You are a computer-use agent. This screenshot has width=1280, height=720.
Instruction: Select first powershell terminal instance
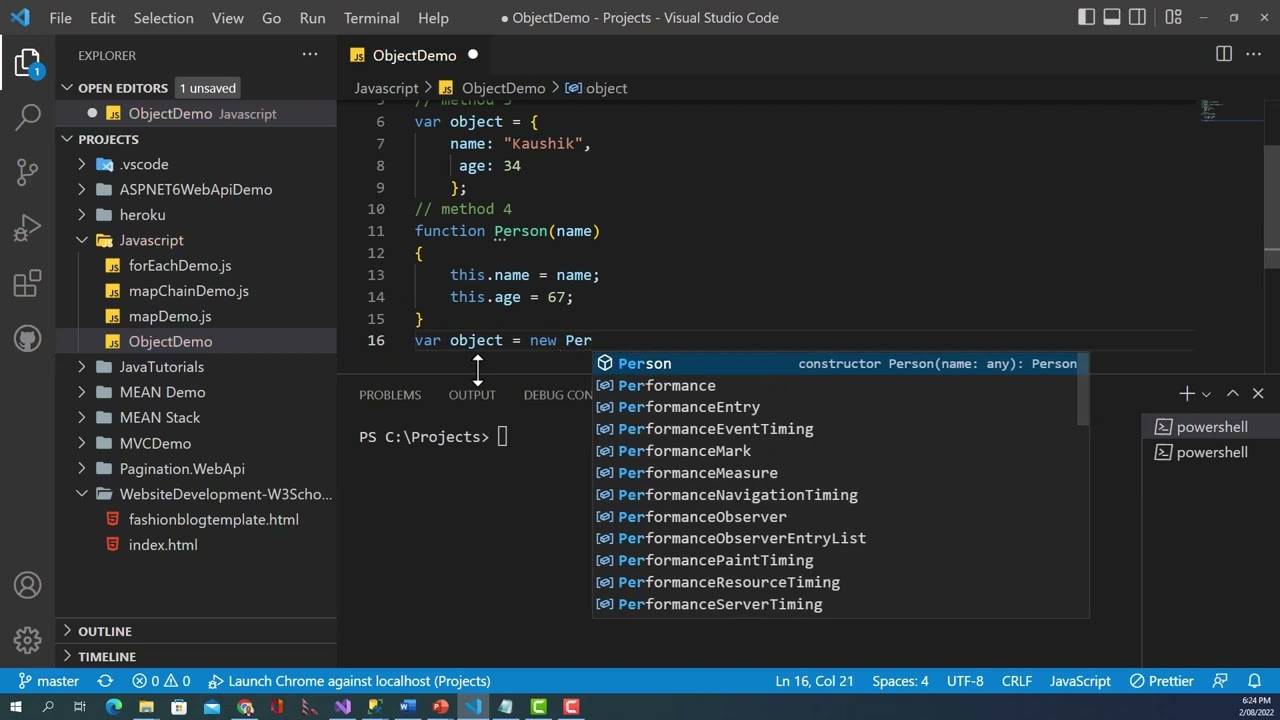pos(1210,427)
